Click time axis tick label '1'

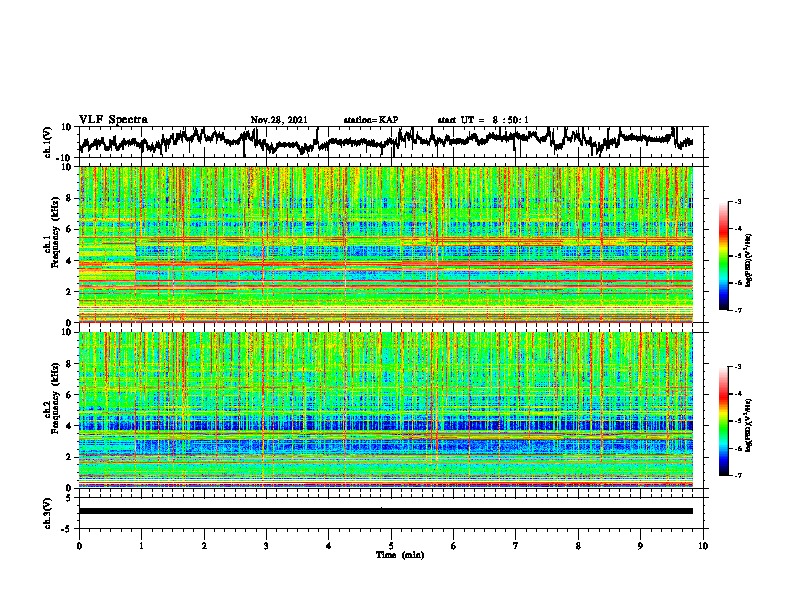click(x=141, y=546)
